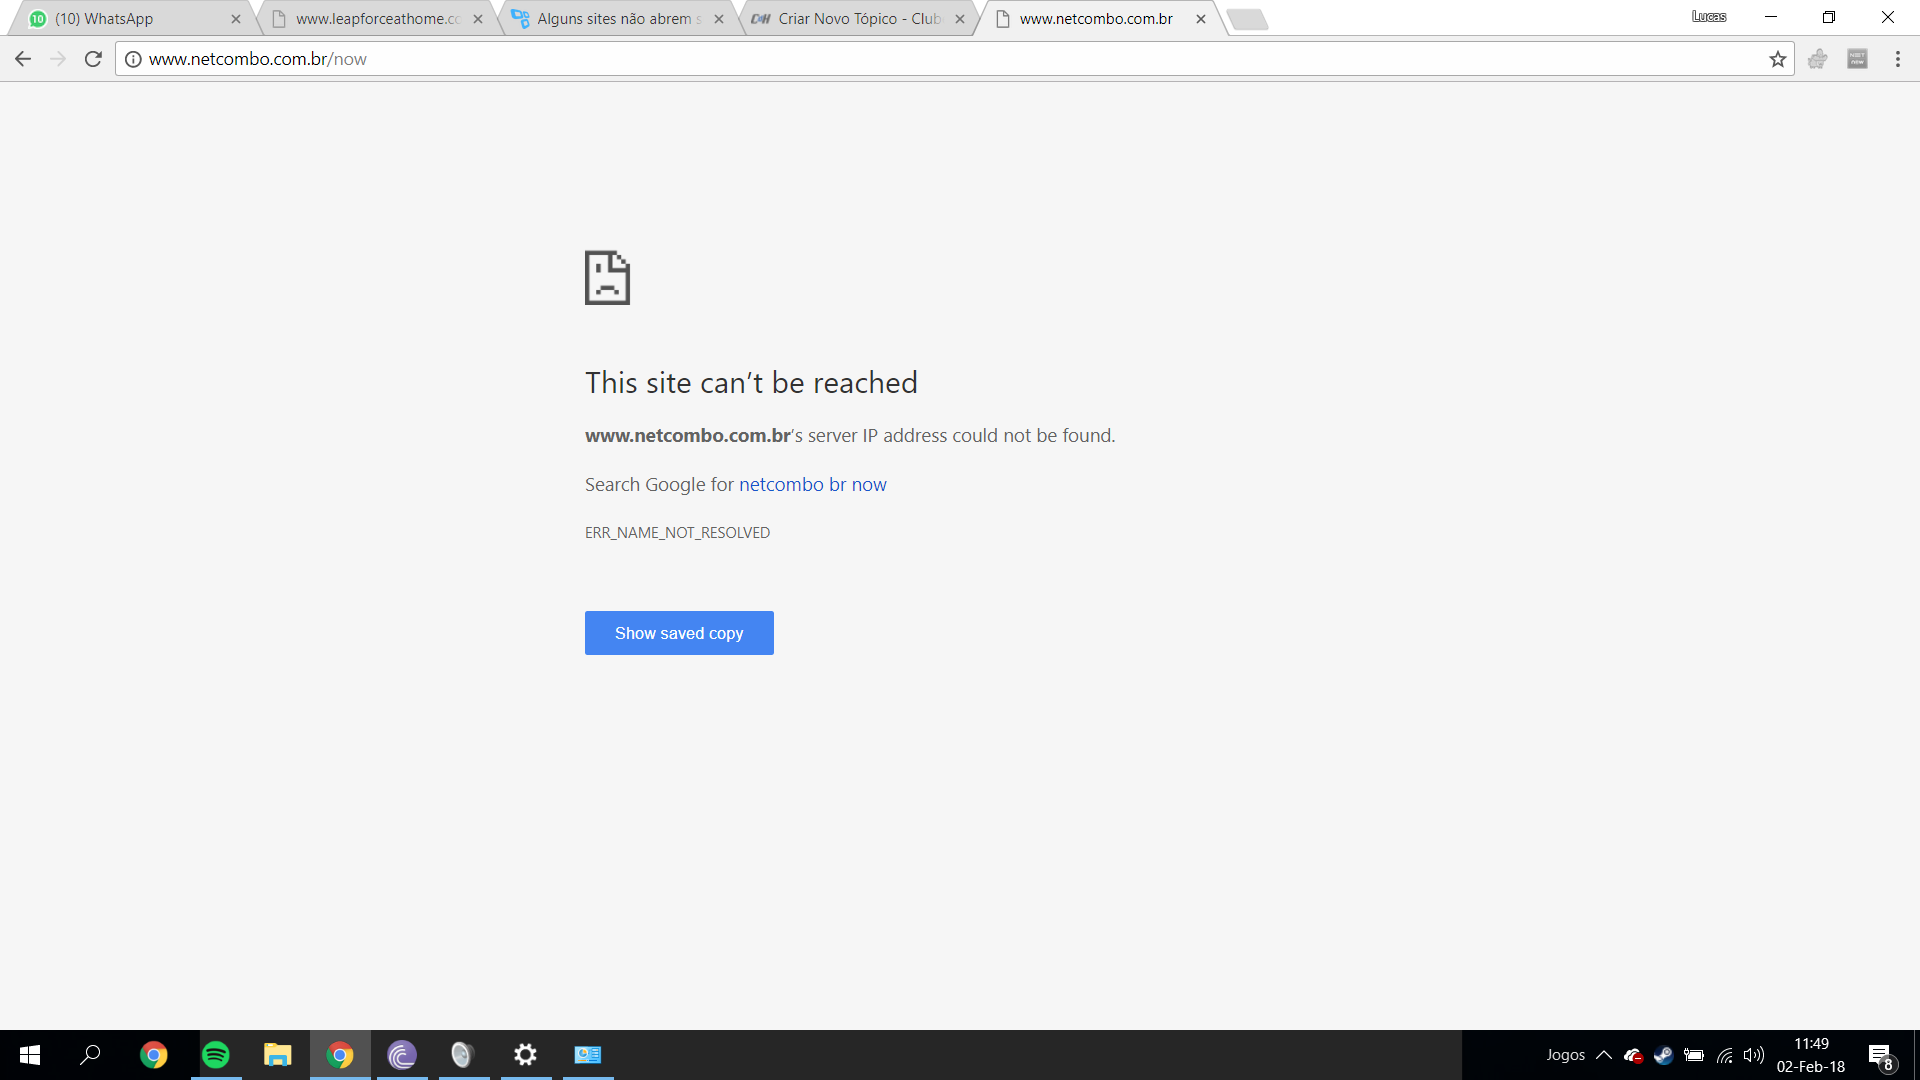Restore down the Chrome window
Image resolution: width=1920 pixels, height=1080 pixels.
(x=1829, y=17)
